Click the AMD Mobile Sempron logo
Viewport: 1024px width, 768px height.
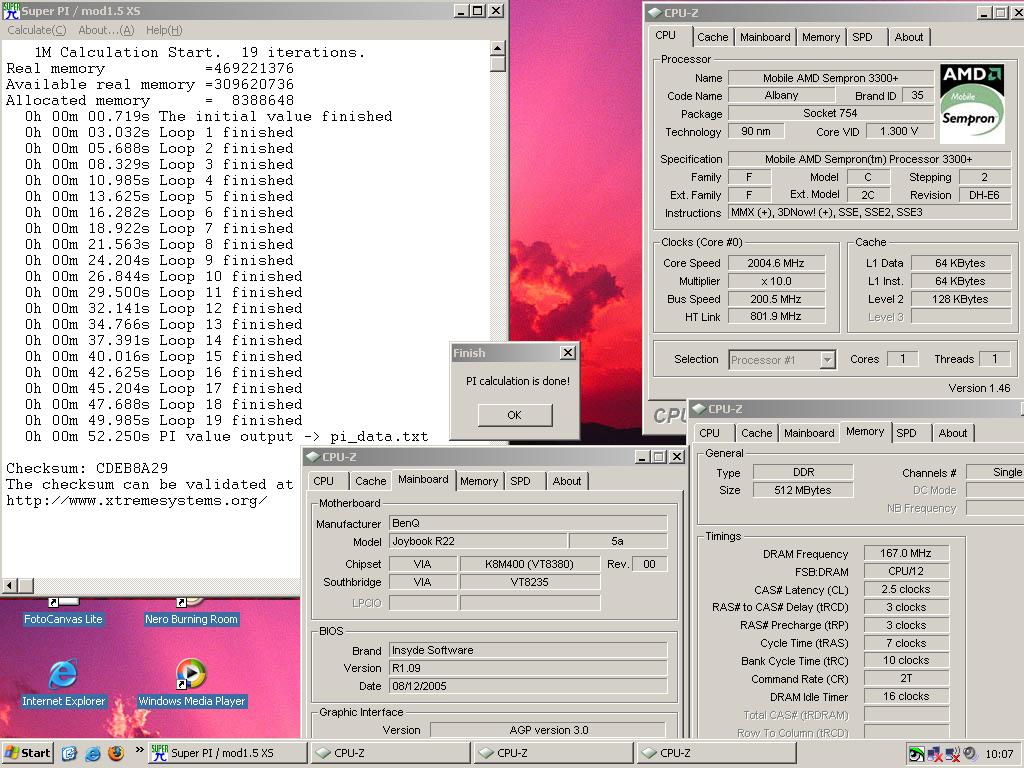coord(972,103)
